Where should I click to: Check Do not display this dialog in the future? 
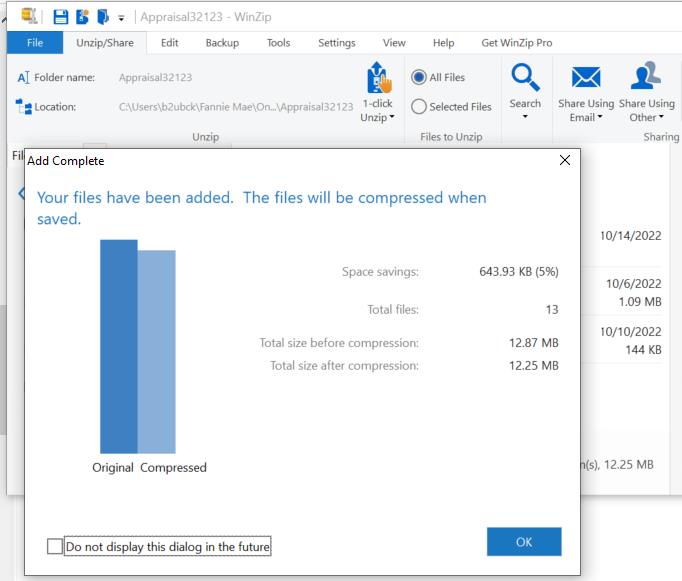point(55,546)
